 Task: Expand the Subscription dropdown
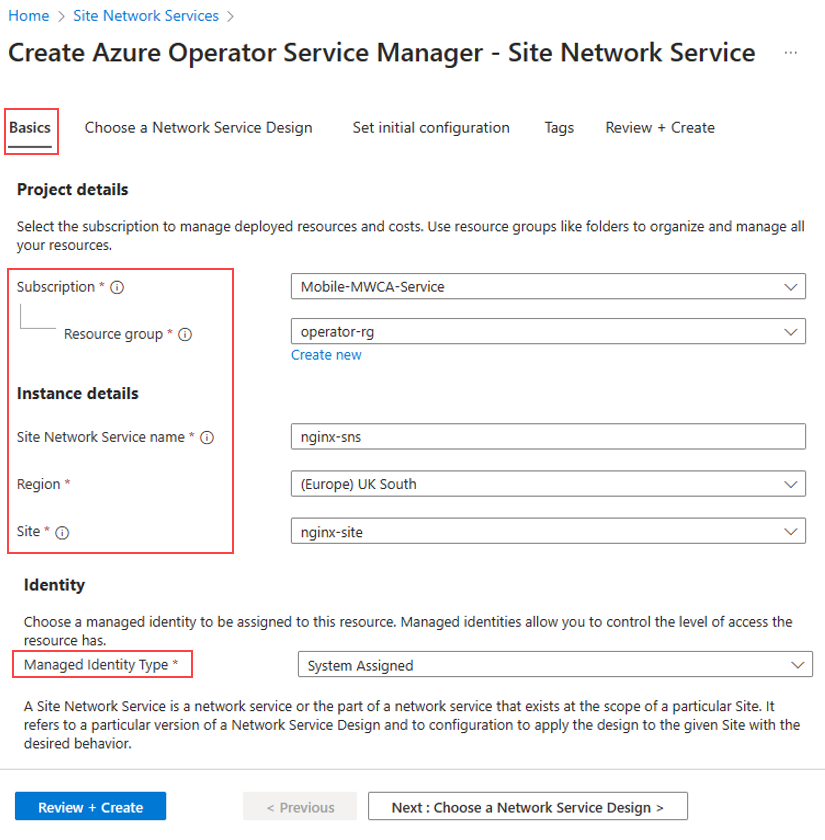coord(547,287)
